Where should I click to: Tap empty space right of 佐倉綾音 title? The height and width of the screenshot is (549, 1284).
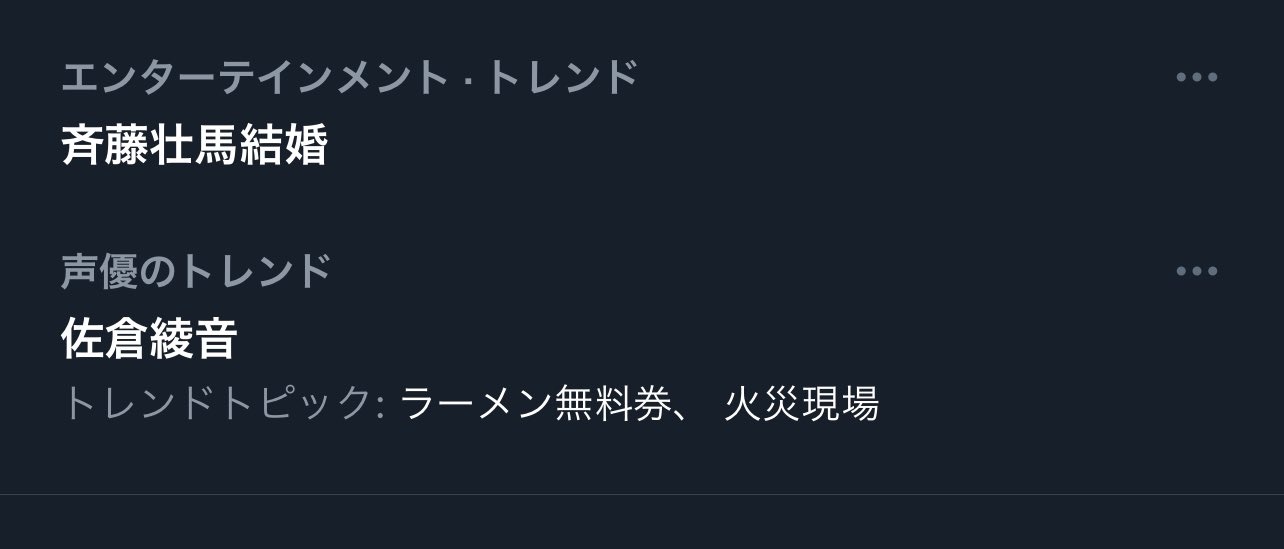pyautogui.click(x=700, y=340)
